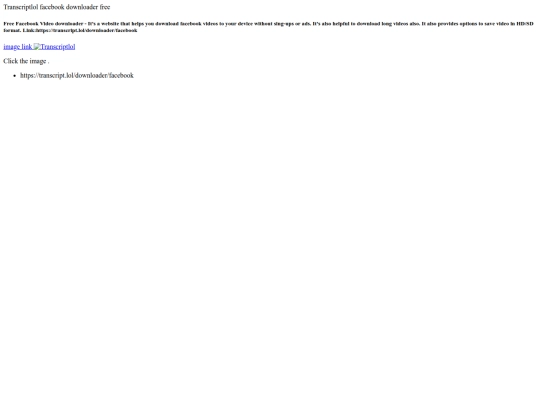Screen dimensions: 540x405
Task: Click "format." starting the second bold line
Action: [12, 30]
